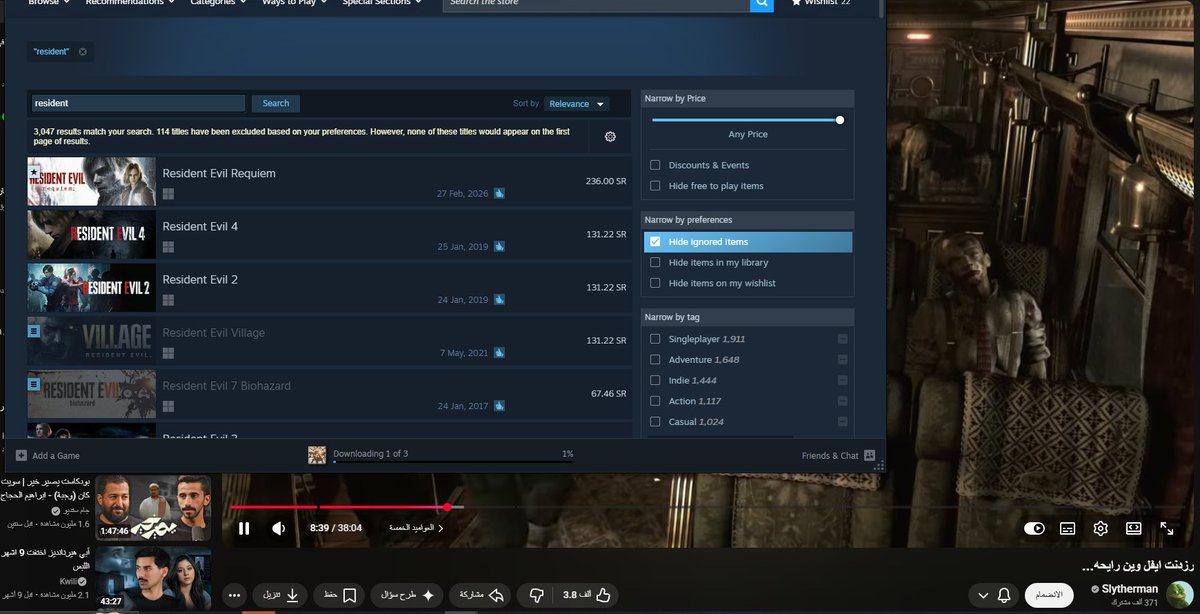This screenshot has width=1200, height=614.
Task: Click the thumbs-up review icon for Resident Evil 4
Action: point(499,246)
